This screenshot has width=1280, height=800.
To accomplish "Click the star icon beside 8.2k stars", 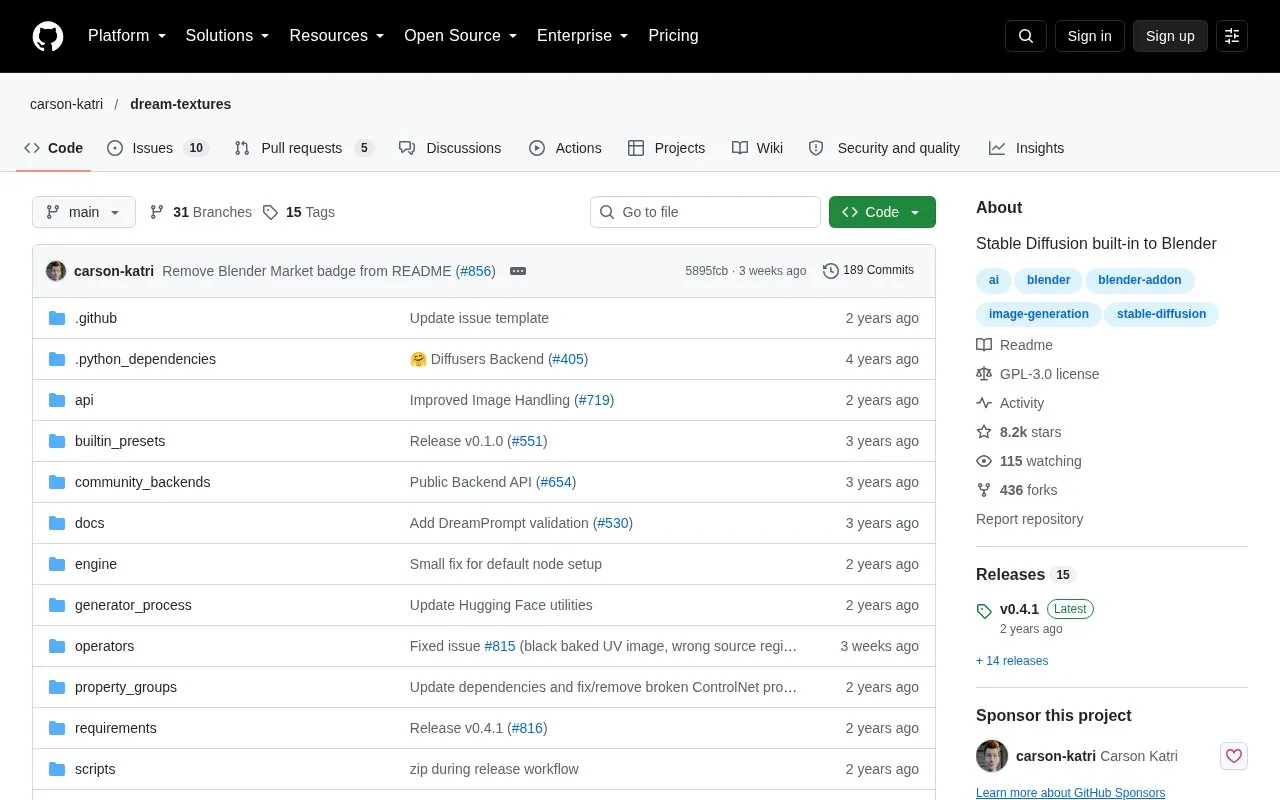I will pos(984,432).
